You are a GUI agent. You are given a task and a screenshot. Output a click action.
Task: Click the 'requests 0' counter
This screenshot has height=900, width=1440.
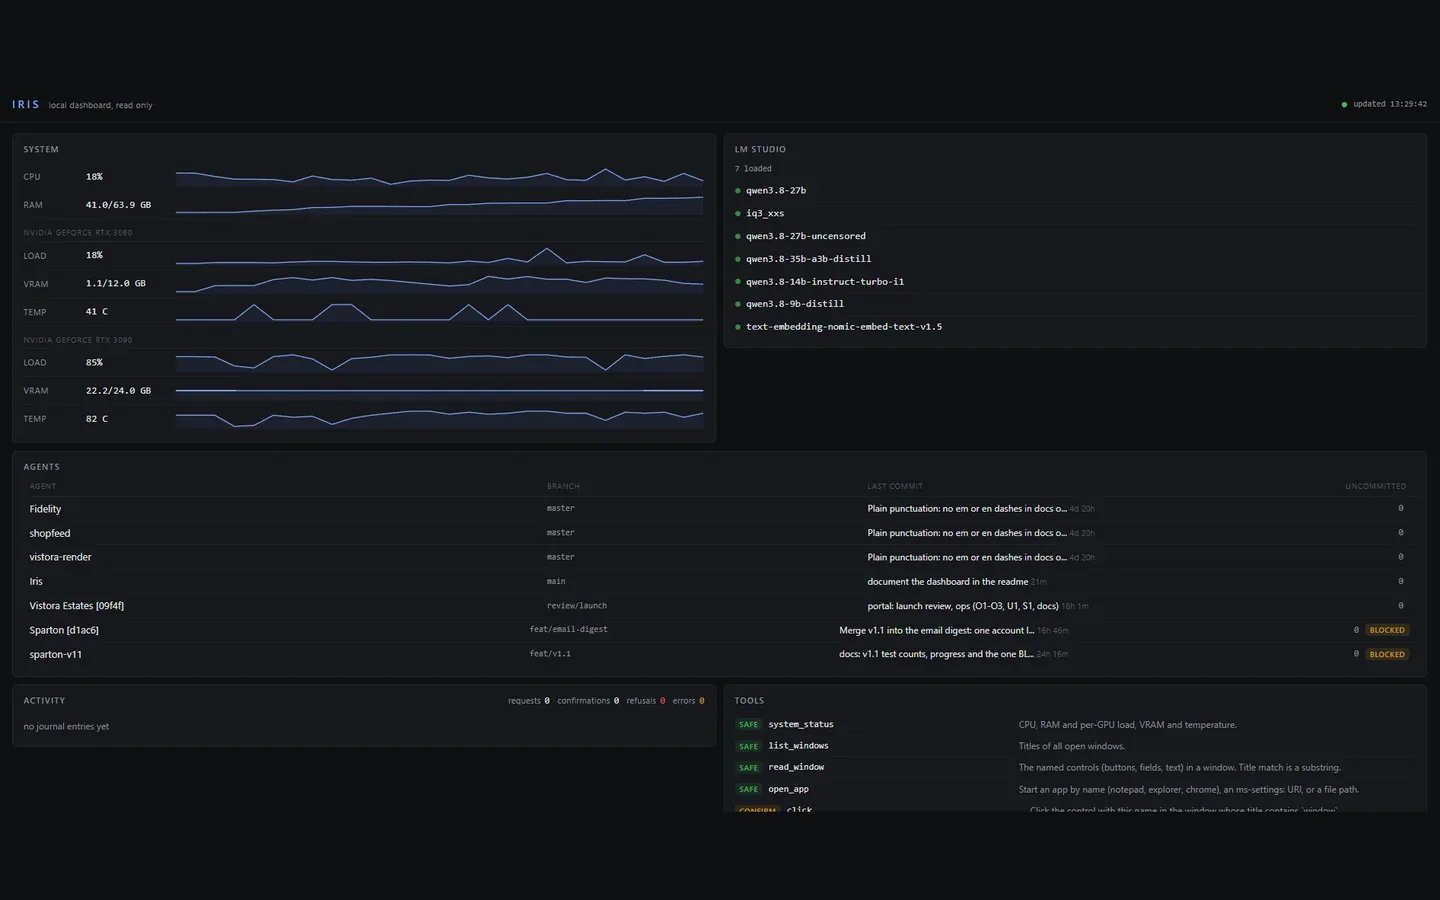click(x=528, y=701)
